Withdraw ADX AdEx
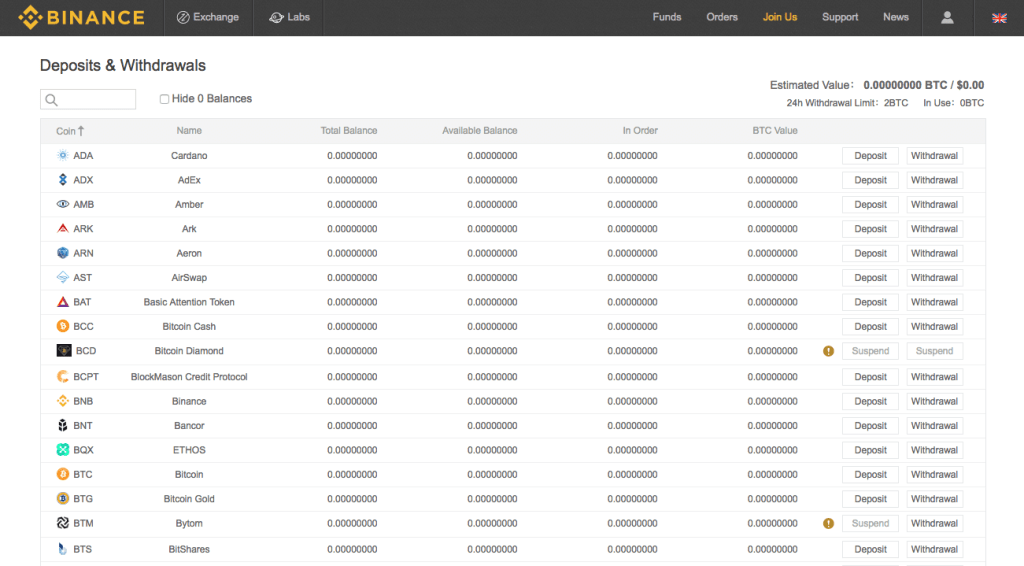 tap(935, 180)
